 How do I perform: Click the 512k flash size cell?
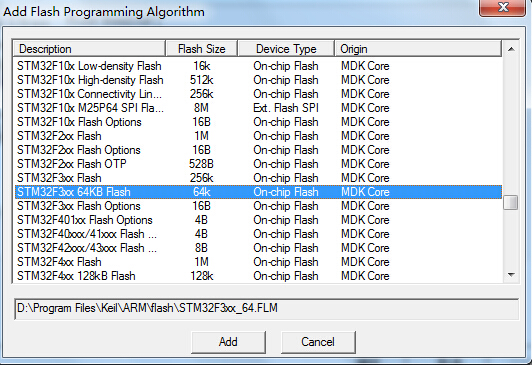coord(202,80)
